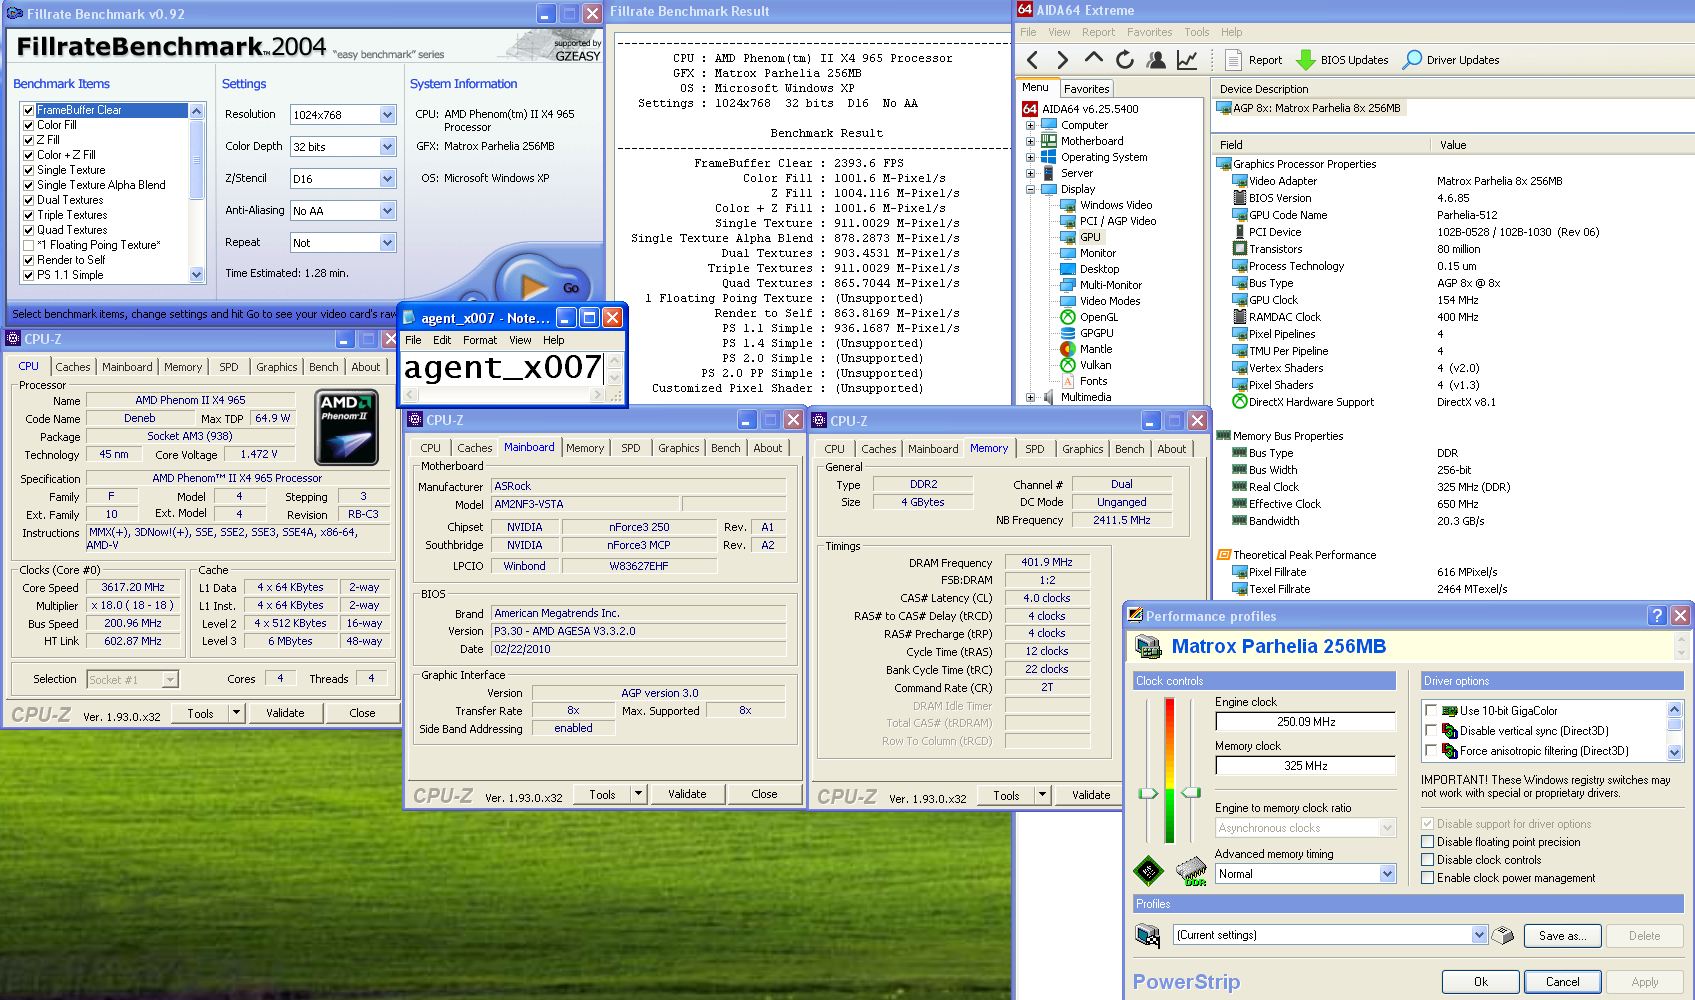This screenshot has height=1000, width=1695.
Task: Check Enable clock power management
Action: pos(1428,878)
